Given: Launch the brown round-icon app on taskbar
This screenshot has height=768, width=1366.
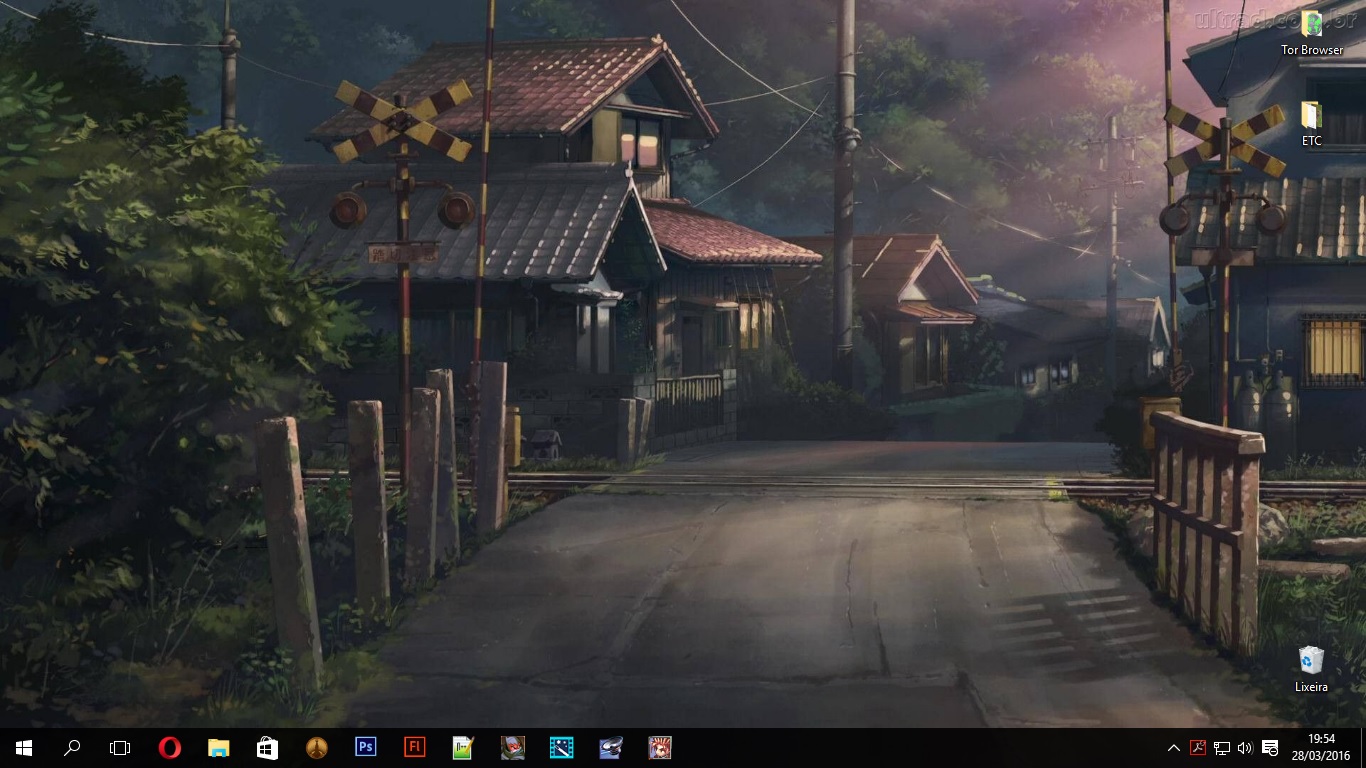Looking at the screenshot, I should point(316,748).
